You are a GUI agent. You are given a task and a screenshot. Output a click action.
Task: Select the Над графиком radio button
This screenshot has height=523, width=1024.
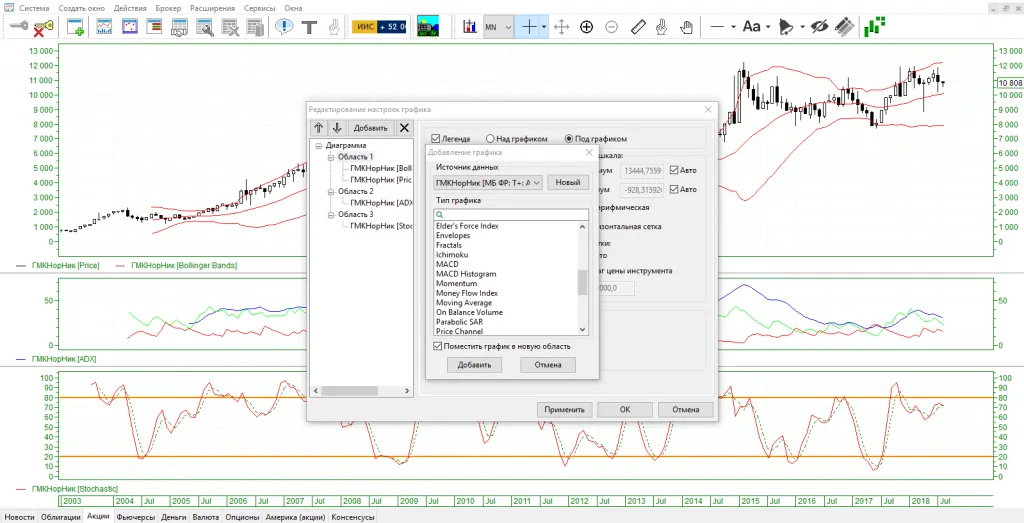pos(490,139)
